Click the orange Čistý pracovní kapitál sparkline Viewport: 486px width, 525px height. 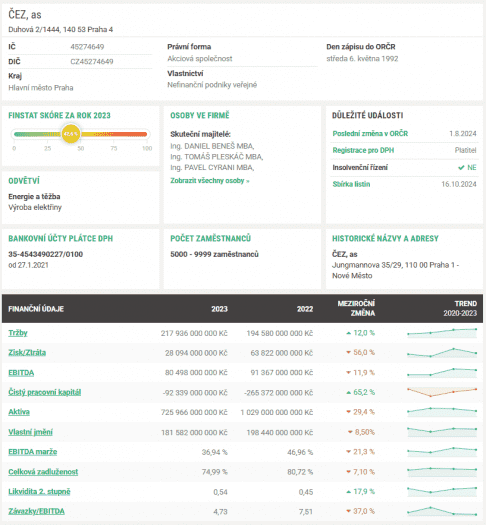442,392
